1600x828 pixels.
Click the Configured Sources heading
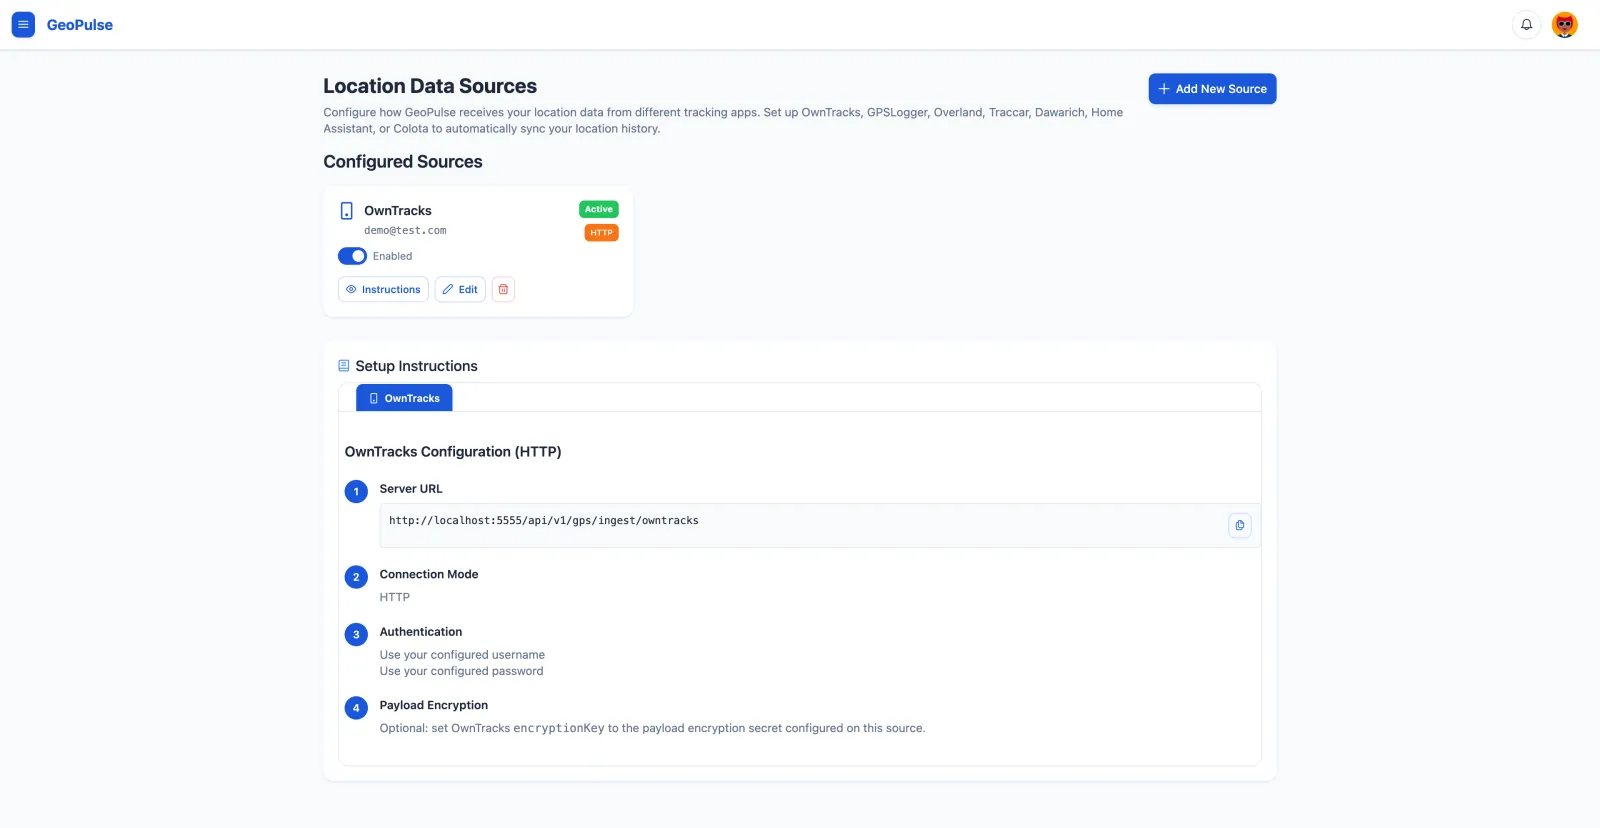coord(403,162)
